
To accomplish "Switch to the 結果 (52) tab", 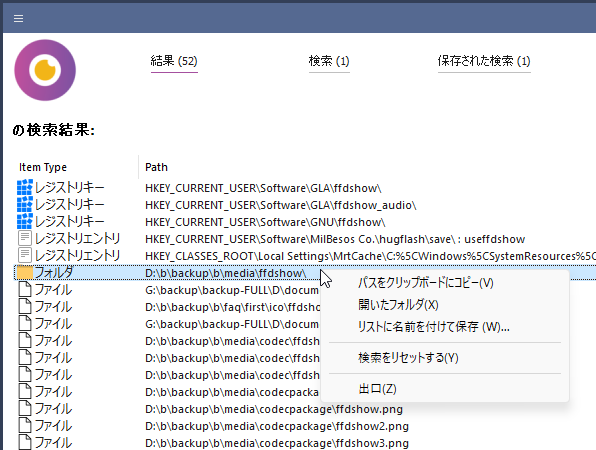I will coord(174,61).
